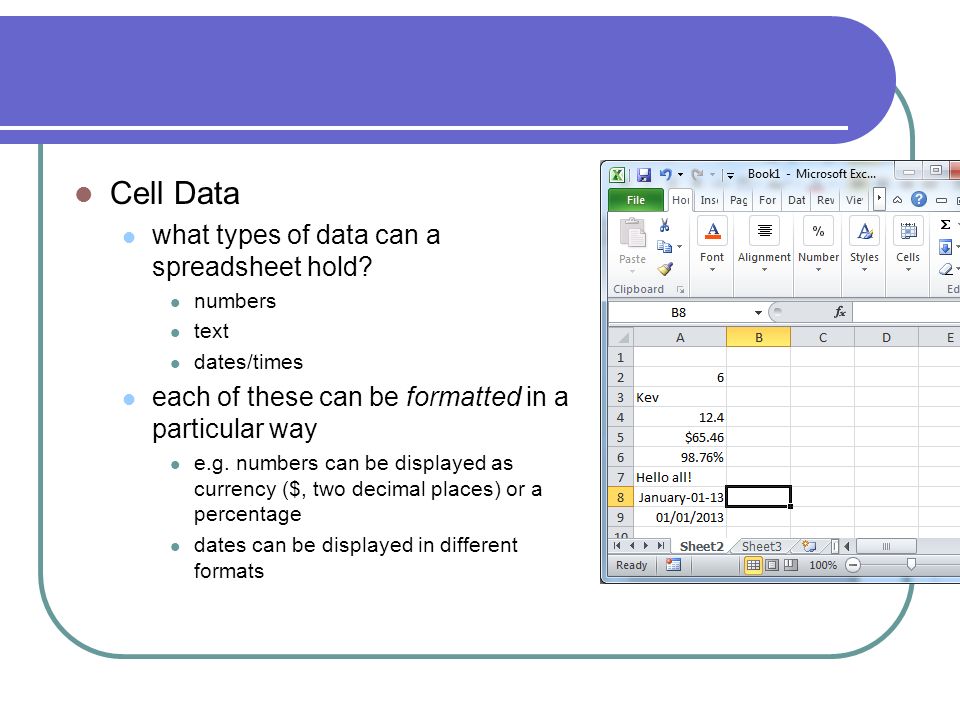Select the Sheet3 worksheet tab
The height and width of the screenshot is (720, 960).
coord(762,546)
